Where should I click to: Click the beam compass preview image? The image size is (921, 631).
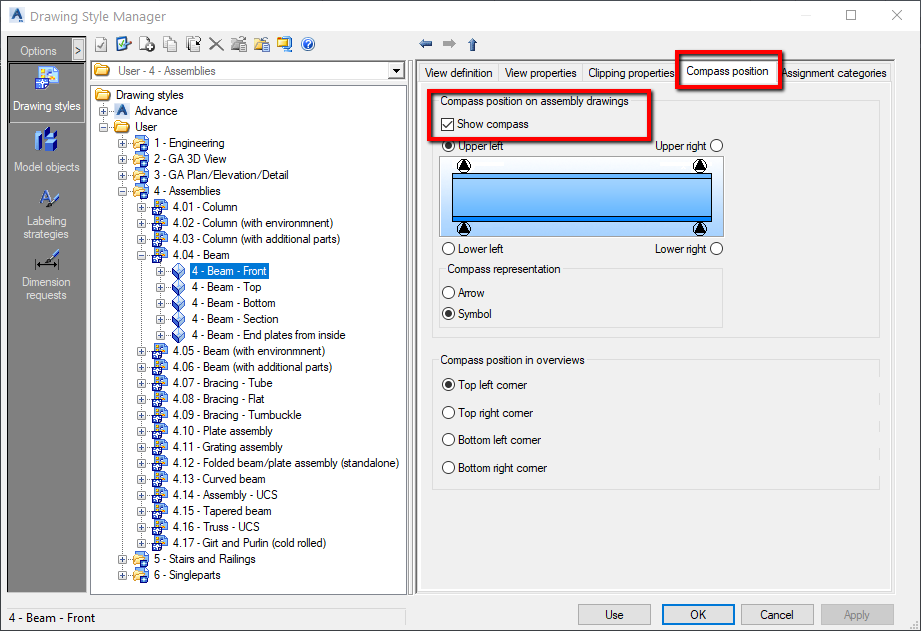pos(581,197)
